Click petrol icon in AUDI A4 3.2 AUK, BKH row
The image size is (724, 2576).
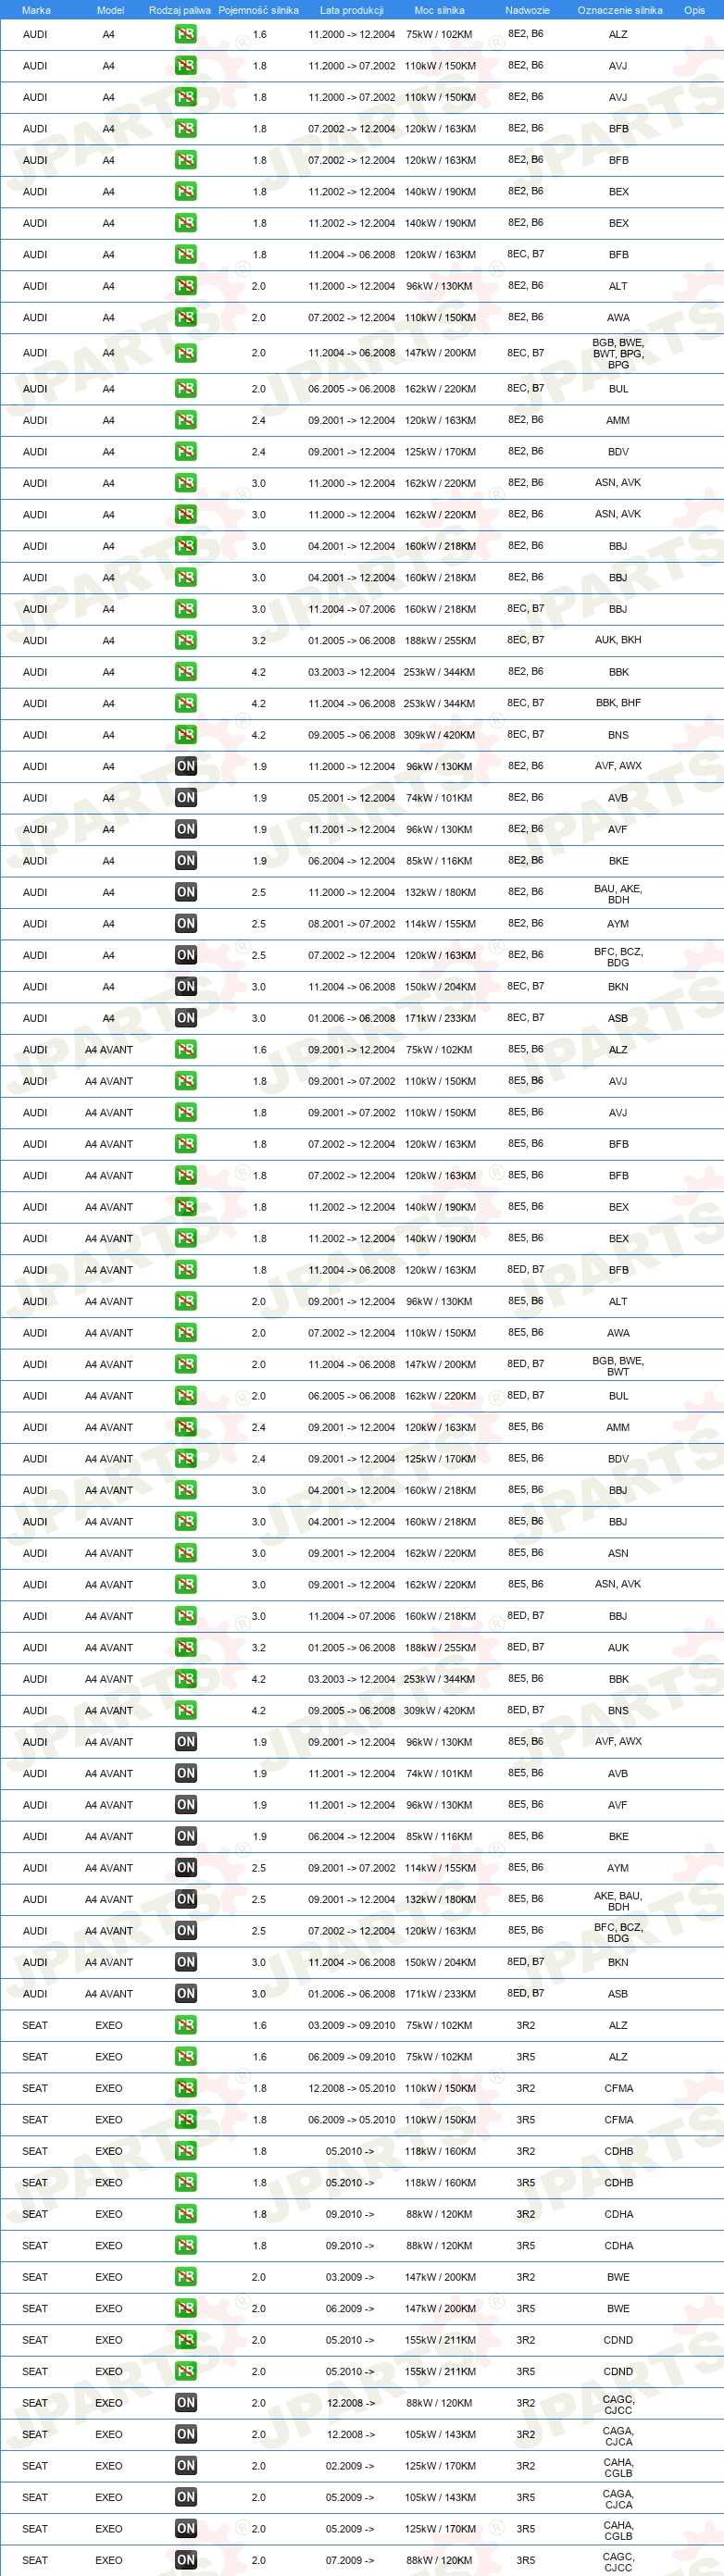(x=186, y=640)
